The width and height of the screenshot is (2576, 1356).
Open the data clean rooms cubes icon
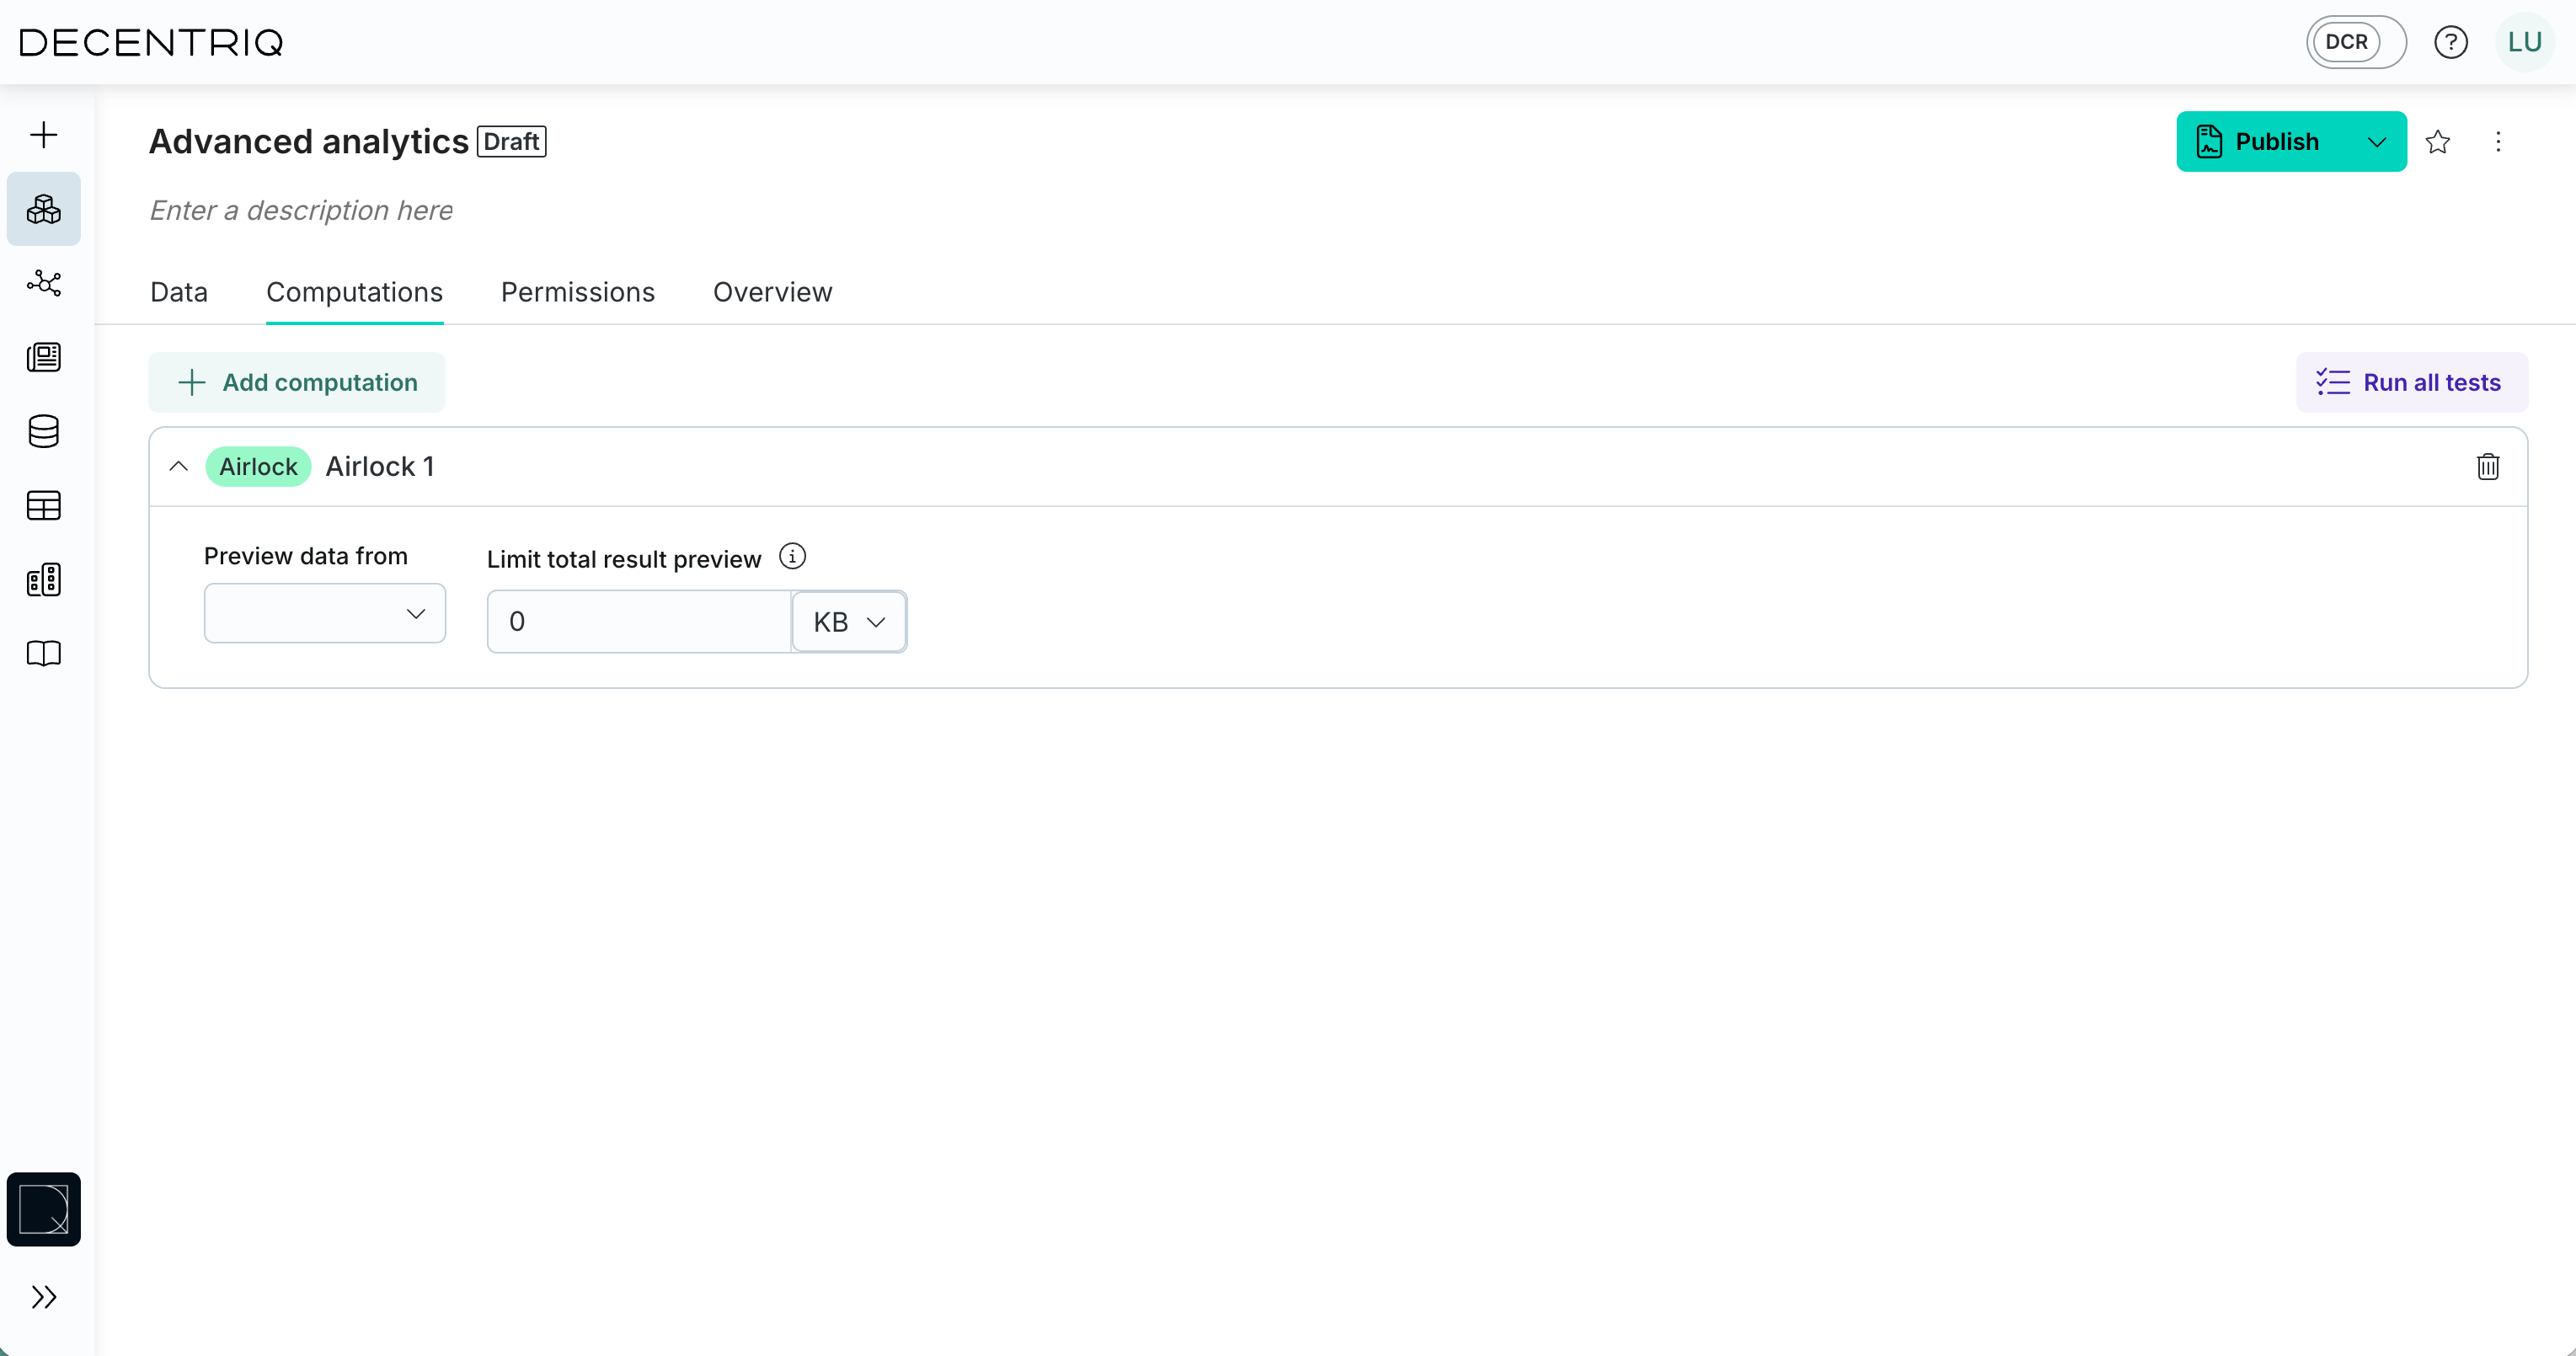43,209
